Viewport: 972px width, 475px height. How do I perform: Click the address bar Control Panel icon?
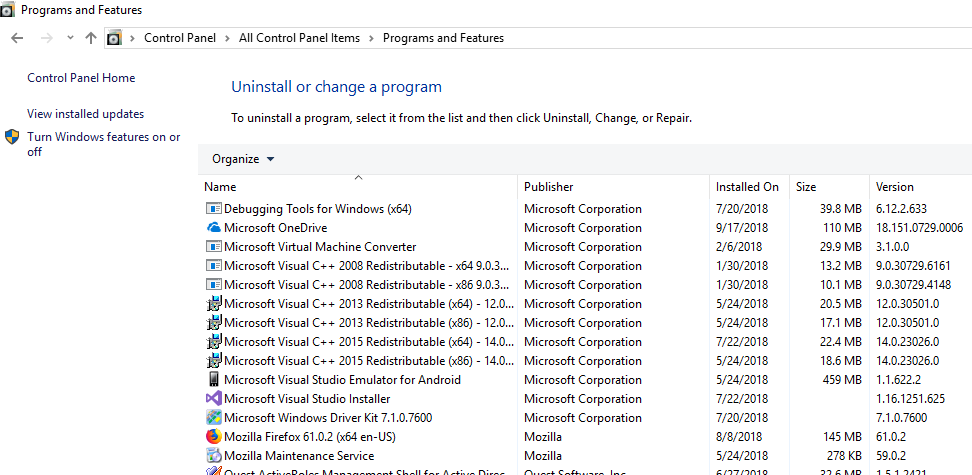point(113,38)
